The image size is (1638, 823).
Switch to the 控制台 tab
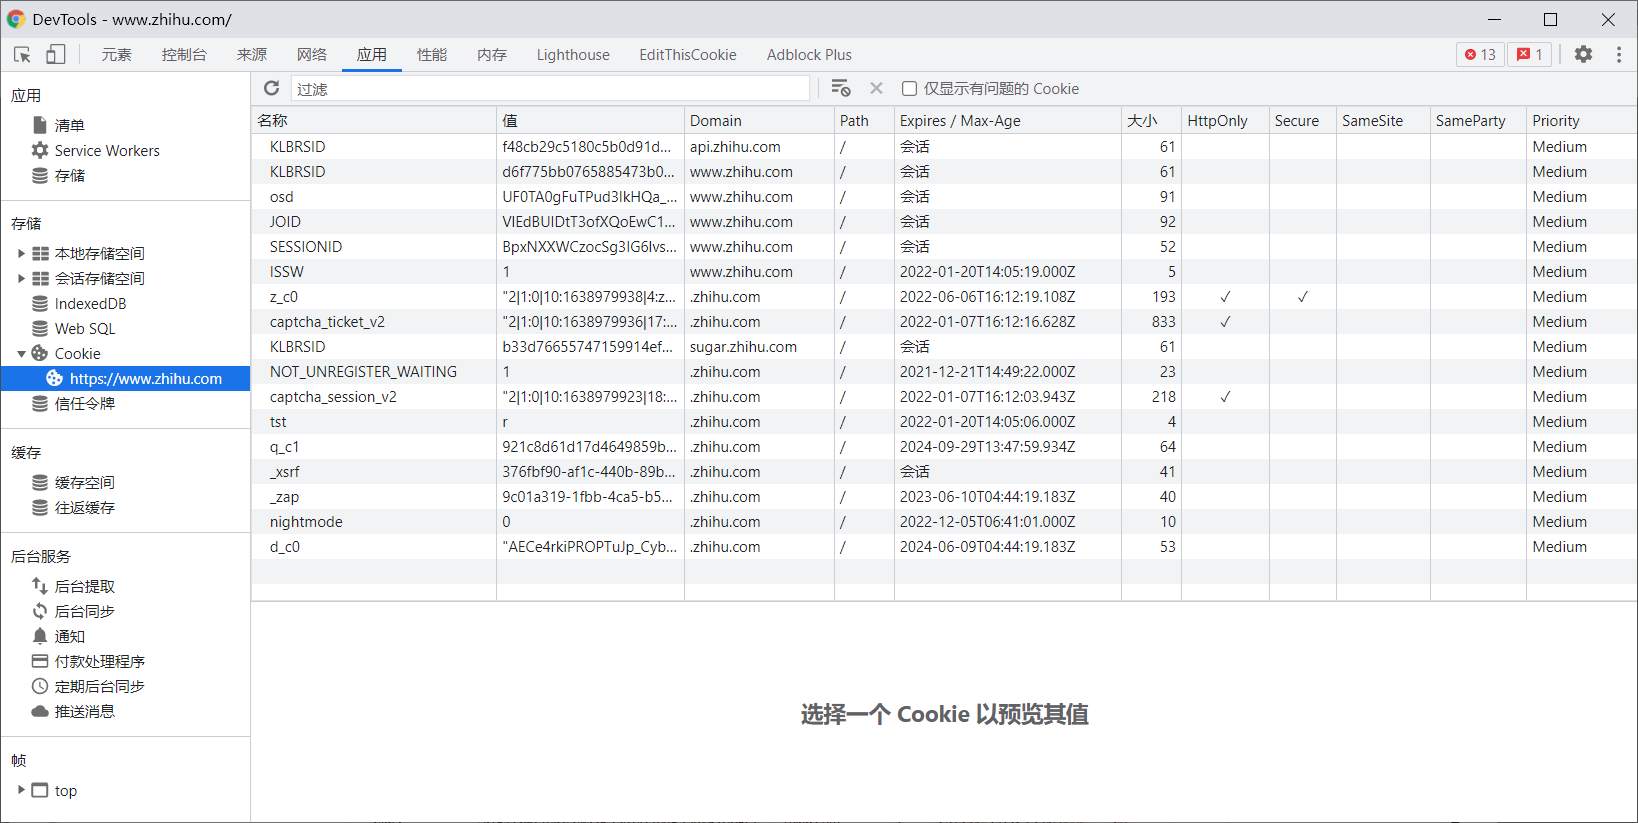pyautogui.click(x=184, y=55)
